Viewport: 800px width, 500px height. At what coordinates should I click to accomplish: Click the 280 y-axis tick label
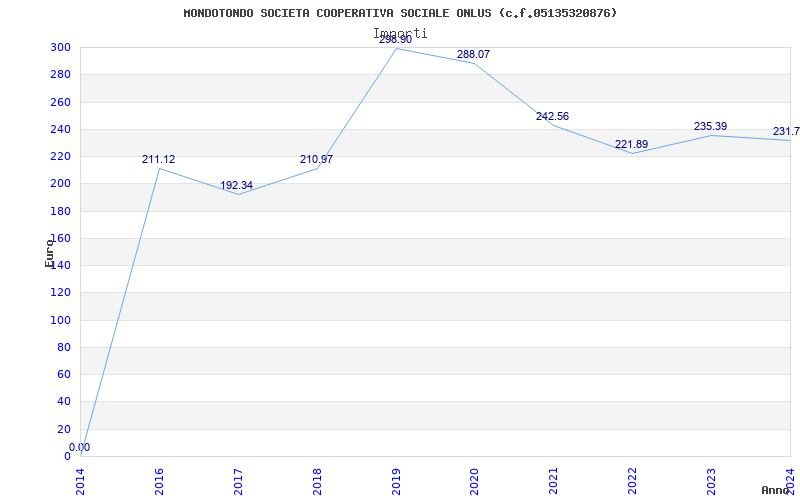pos(60,74)
